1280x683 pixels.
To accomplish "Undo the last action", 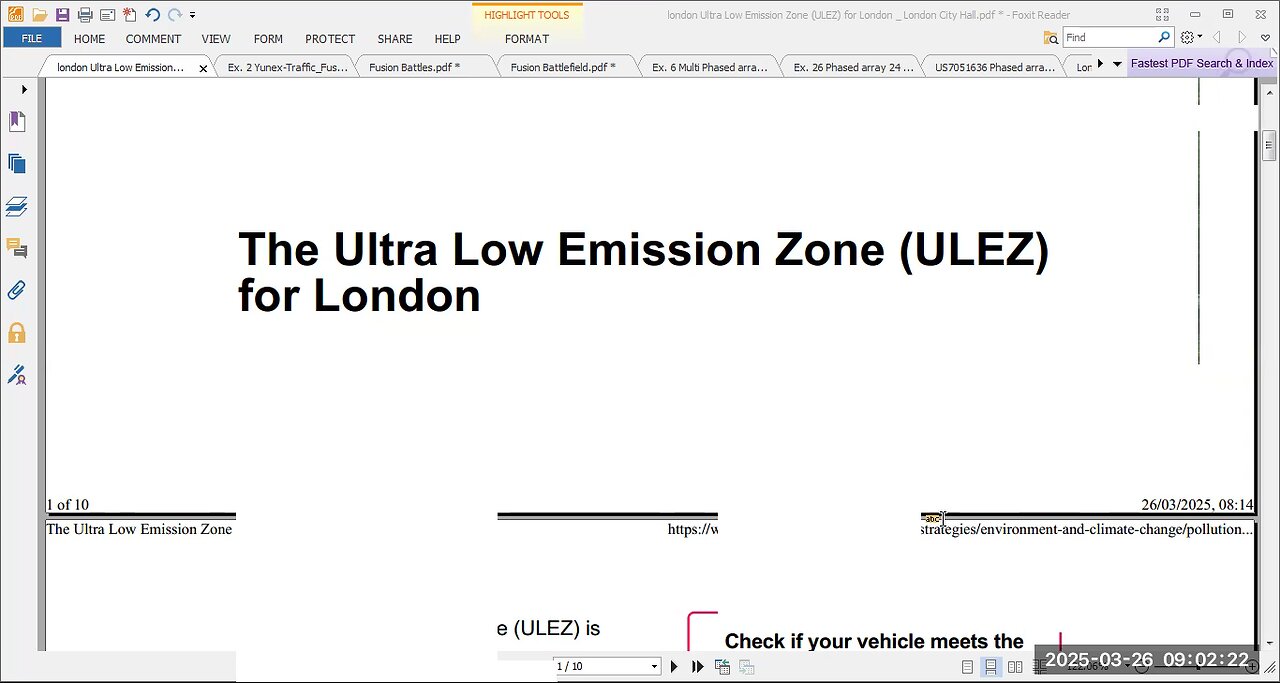I will (152, 15).
